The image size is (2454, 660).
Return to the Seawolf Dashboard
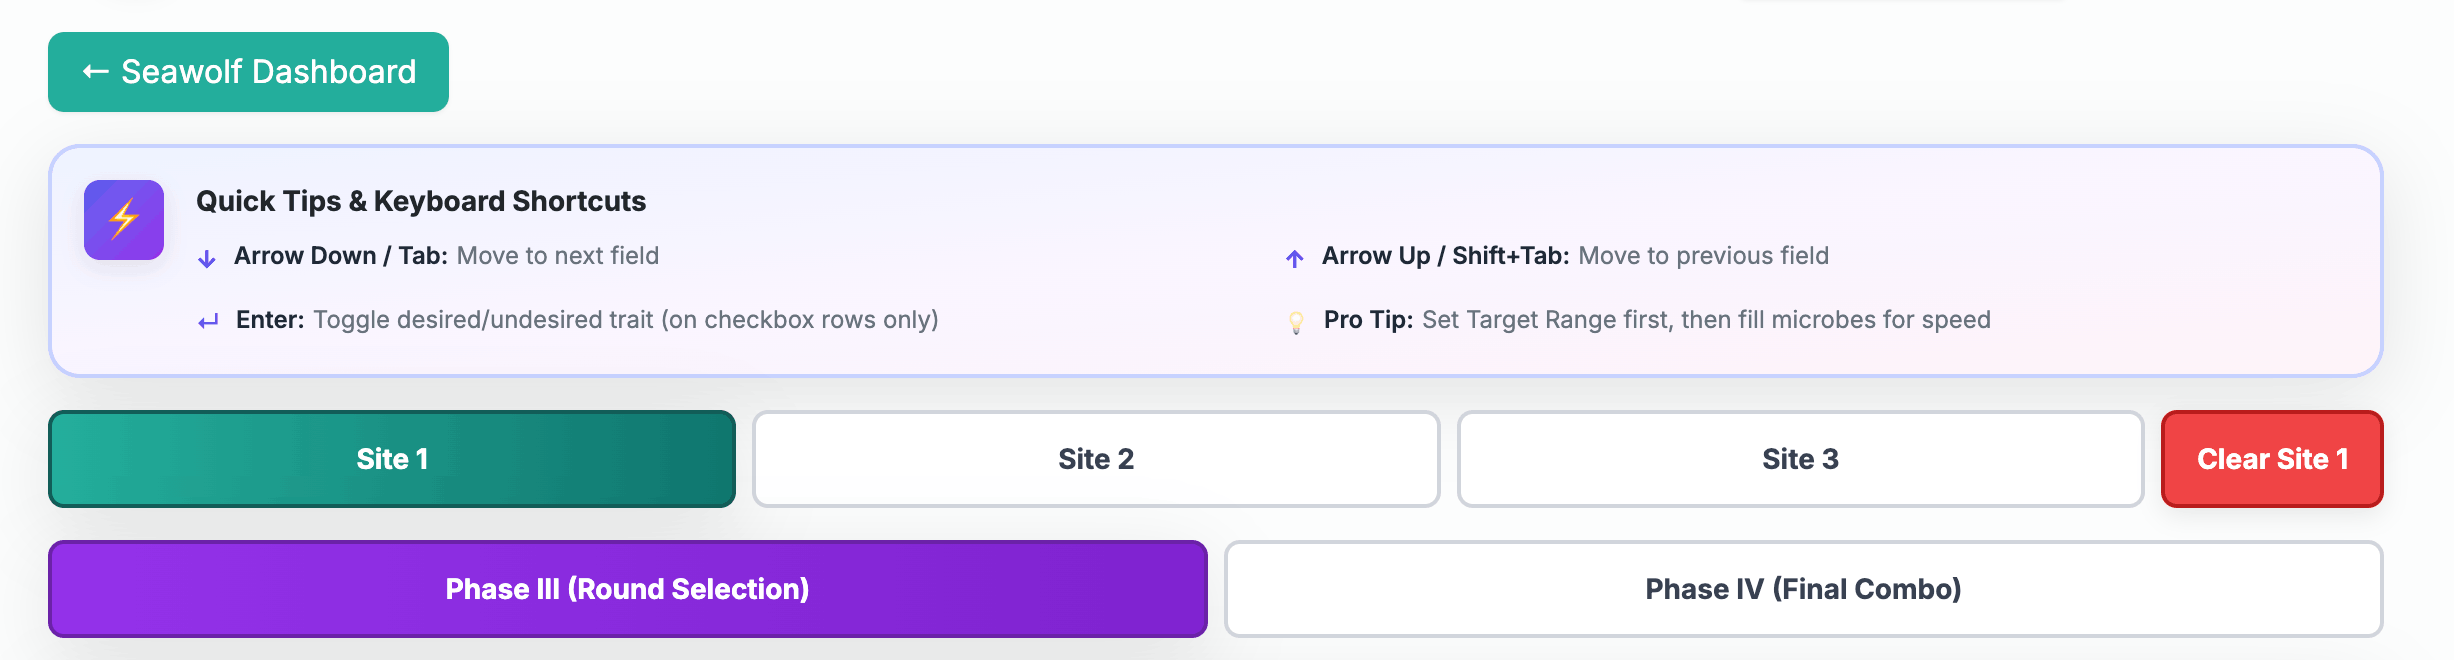tap(247, 71)
